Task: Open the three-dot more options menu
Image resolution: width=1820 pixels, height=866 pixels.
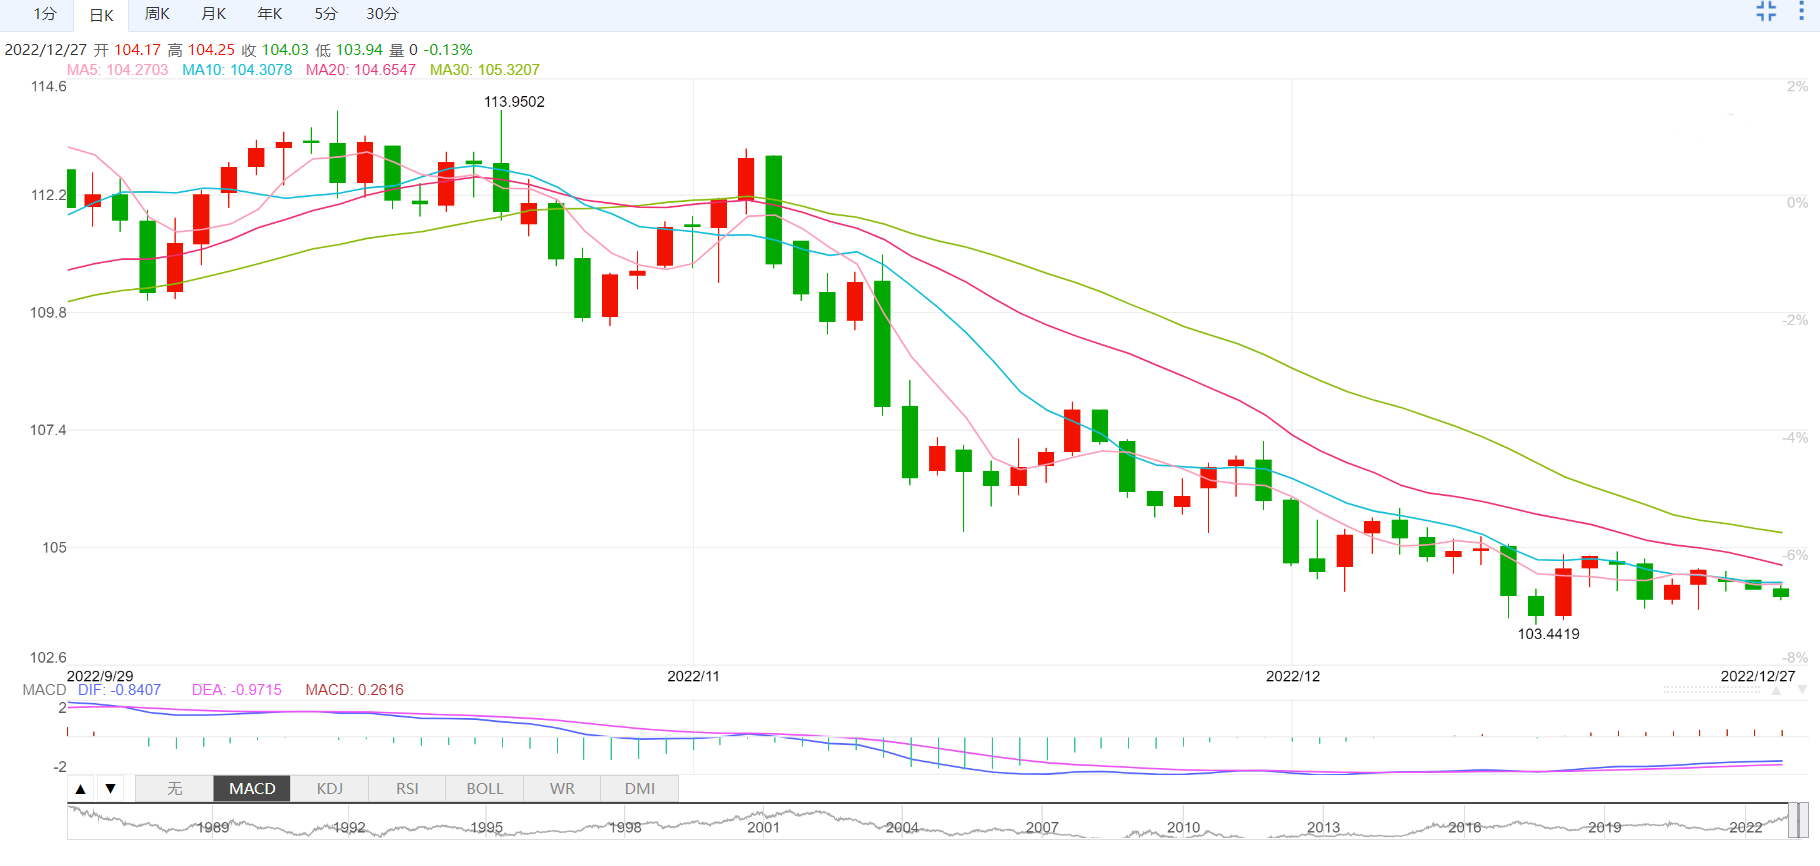Action: point(1801,11)
